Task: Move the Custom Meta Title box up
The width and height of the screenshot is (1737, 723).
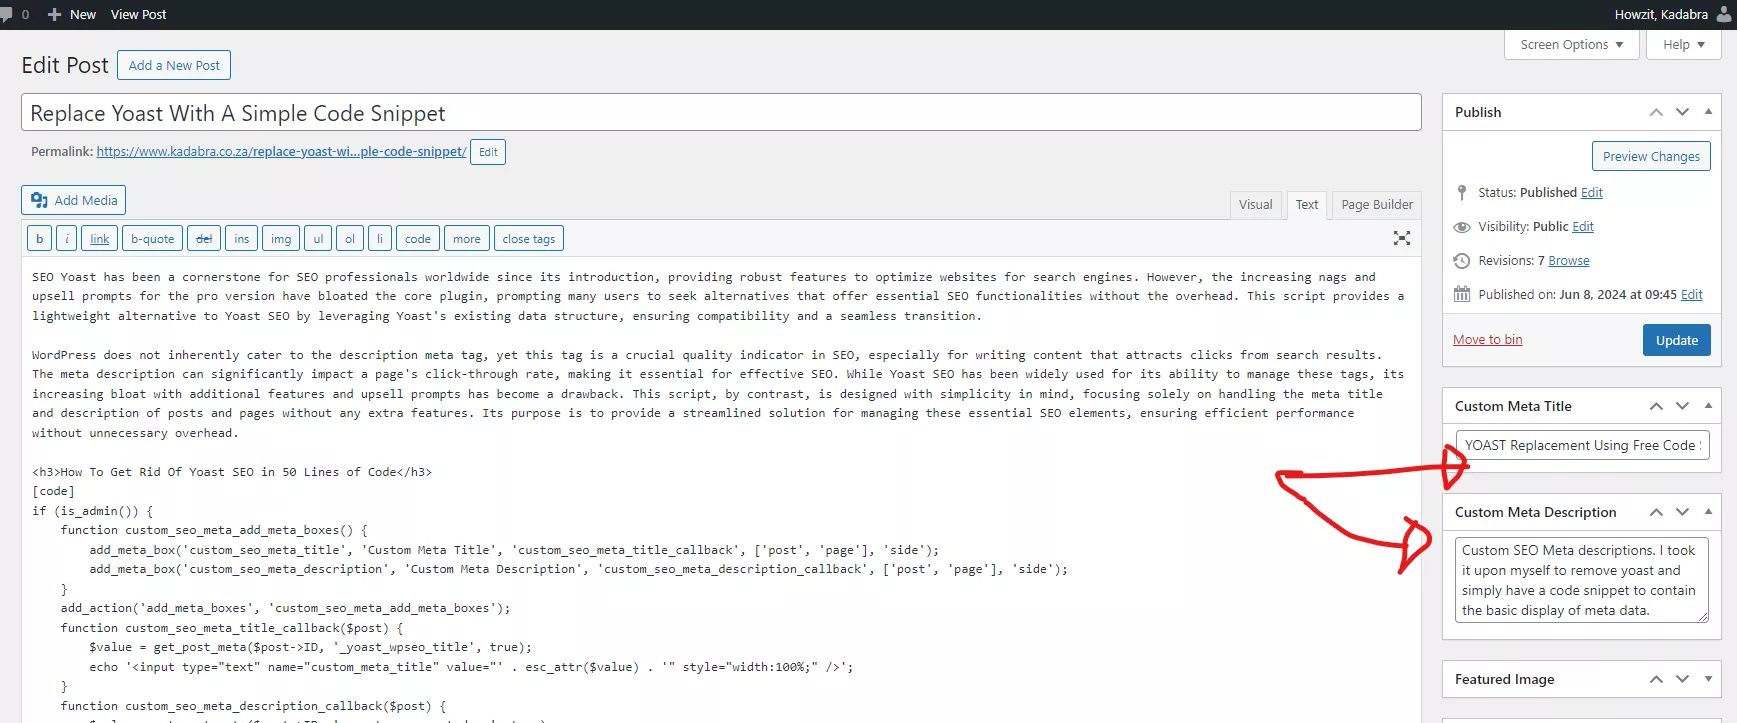Action: coord(1656,406)
